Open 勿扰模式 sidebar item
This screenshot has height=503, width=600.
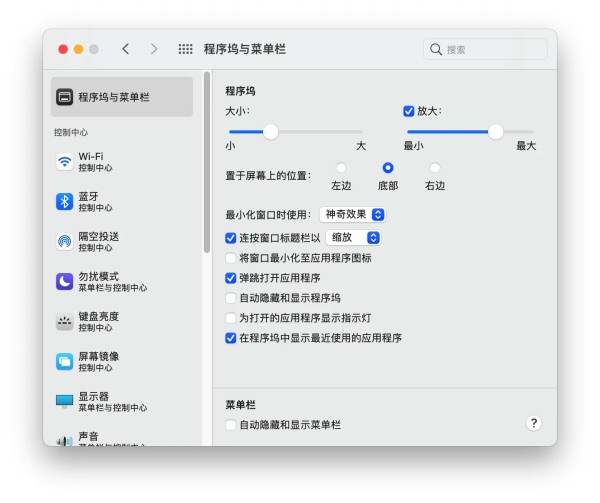click(x=124, y=282)
